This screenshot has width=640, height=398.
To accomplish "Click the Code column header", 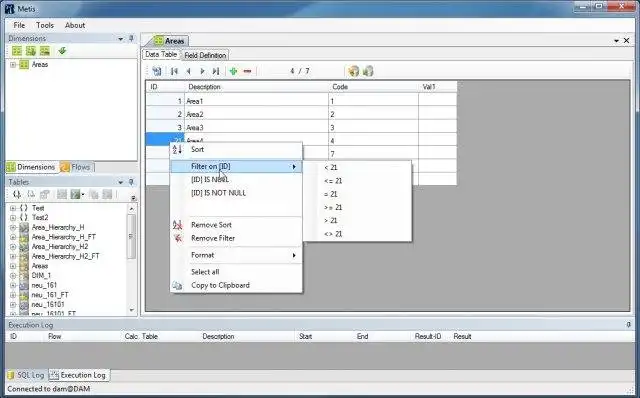I will click(x=373, y=87).
